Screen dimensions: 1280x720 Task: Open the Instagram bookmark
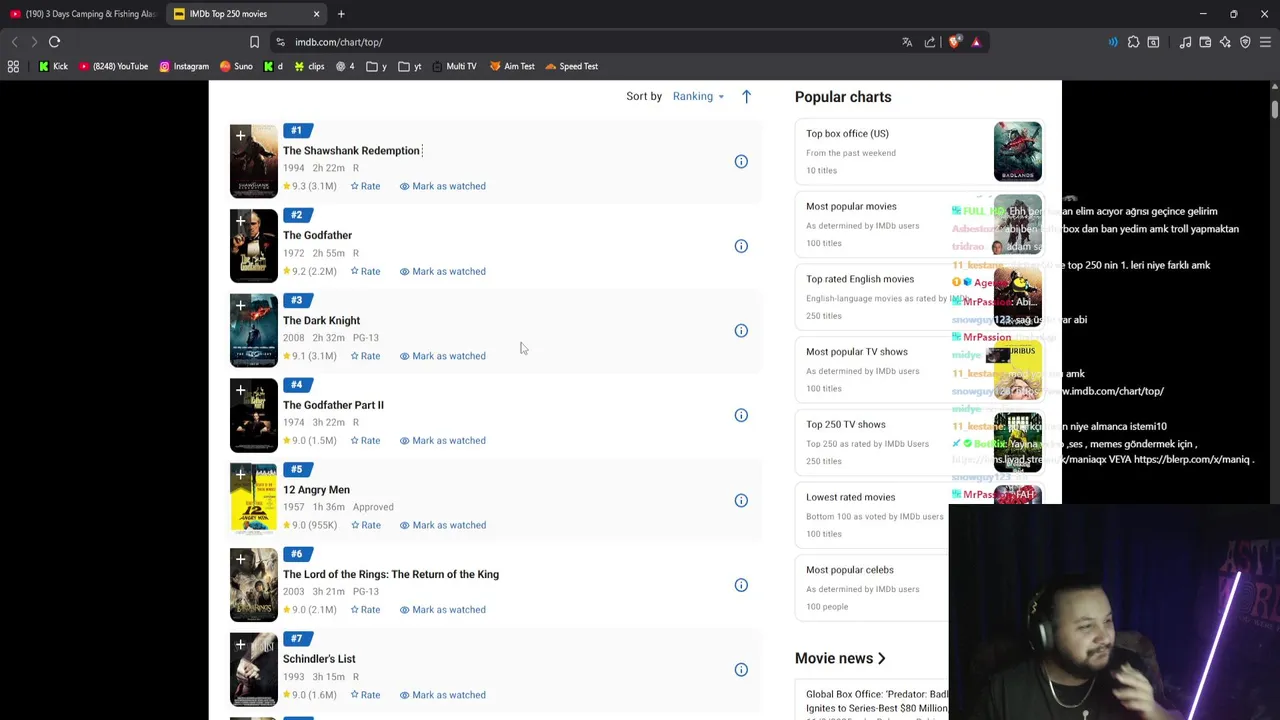tap(184, 66)
